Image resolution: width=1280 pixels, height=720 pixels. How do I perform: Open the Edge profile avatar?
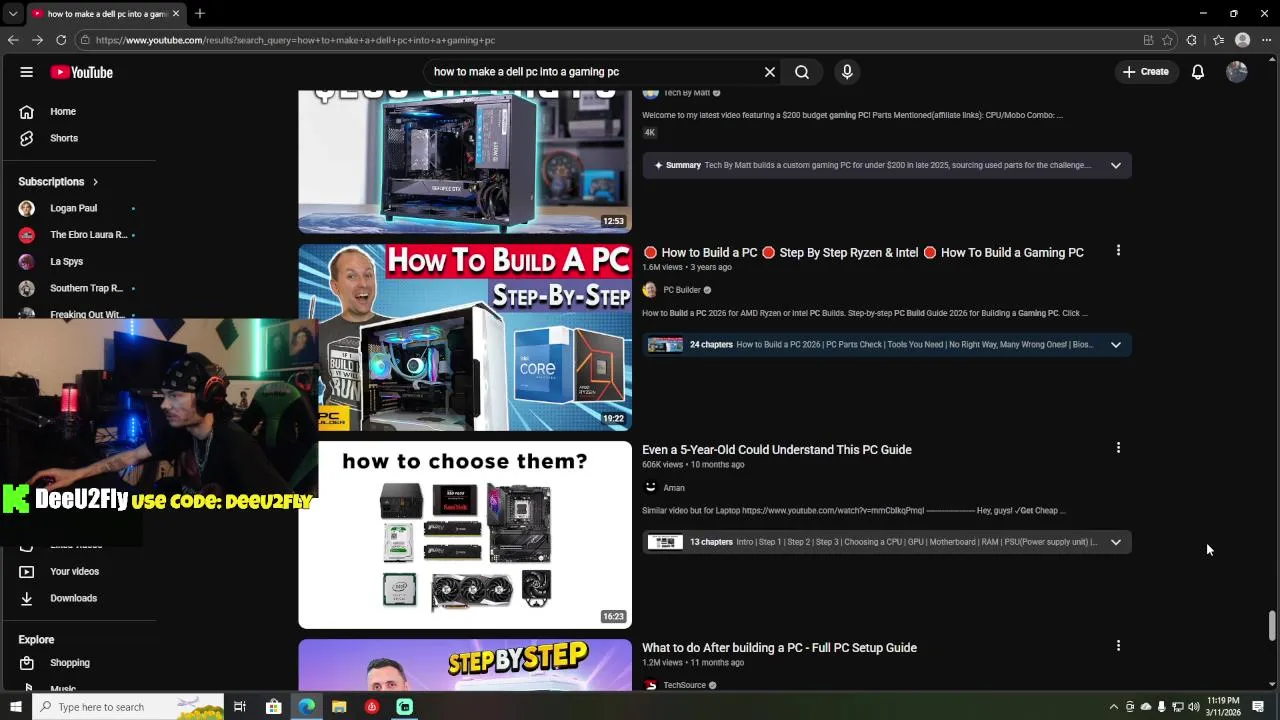point(1243,40)
